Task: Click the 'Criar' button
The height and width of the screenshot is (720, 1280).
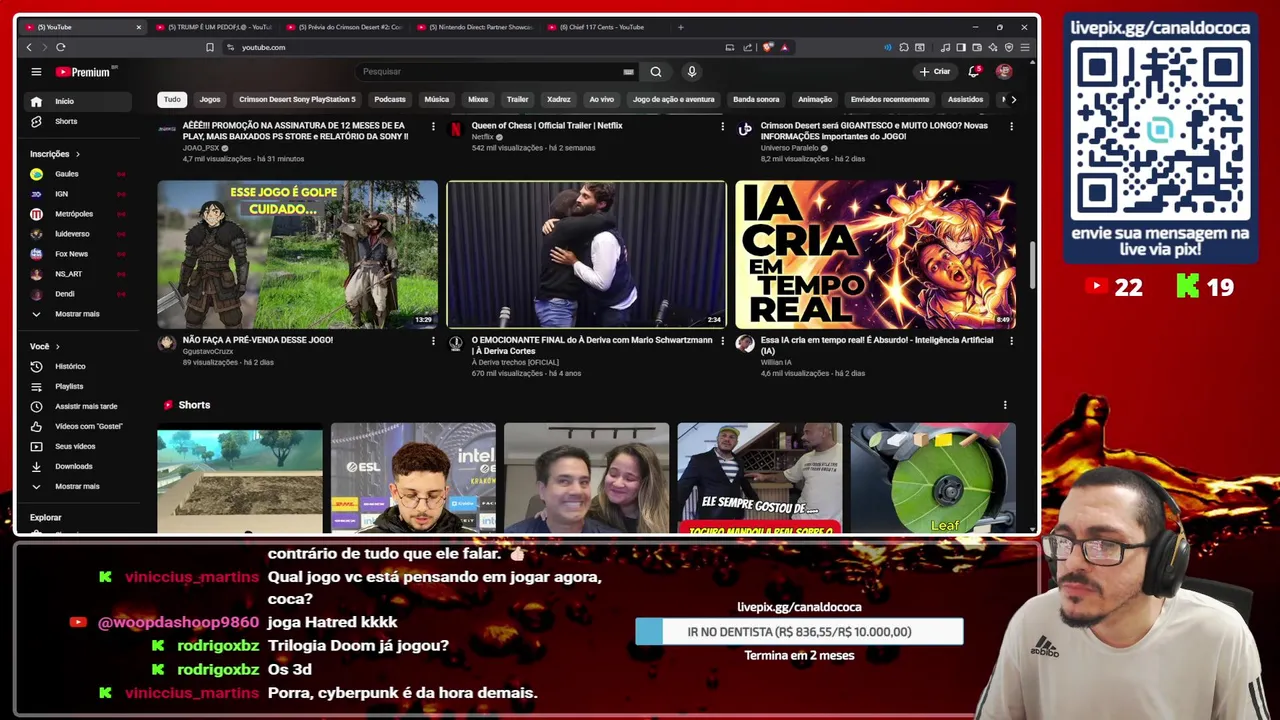Action: click(x=935, y=72)
